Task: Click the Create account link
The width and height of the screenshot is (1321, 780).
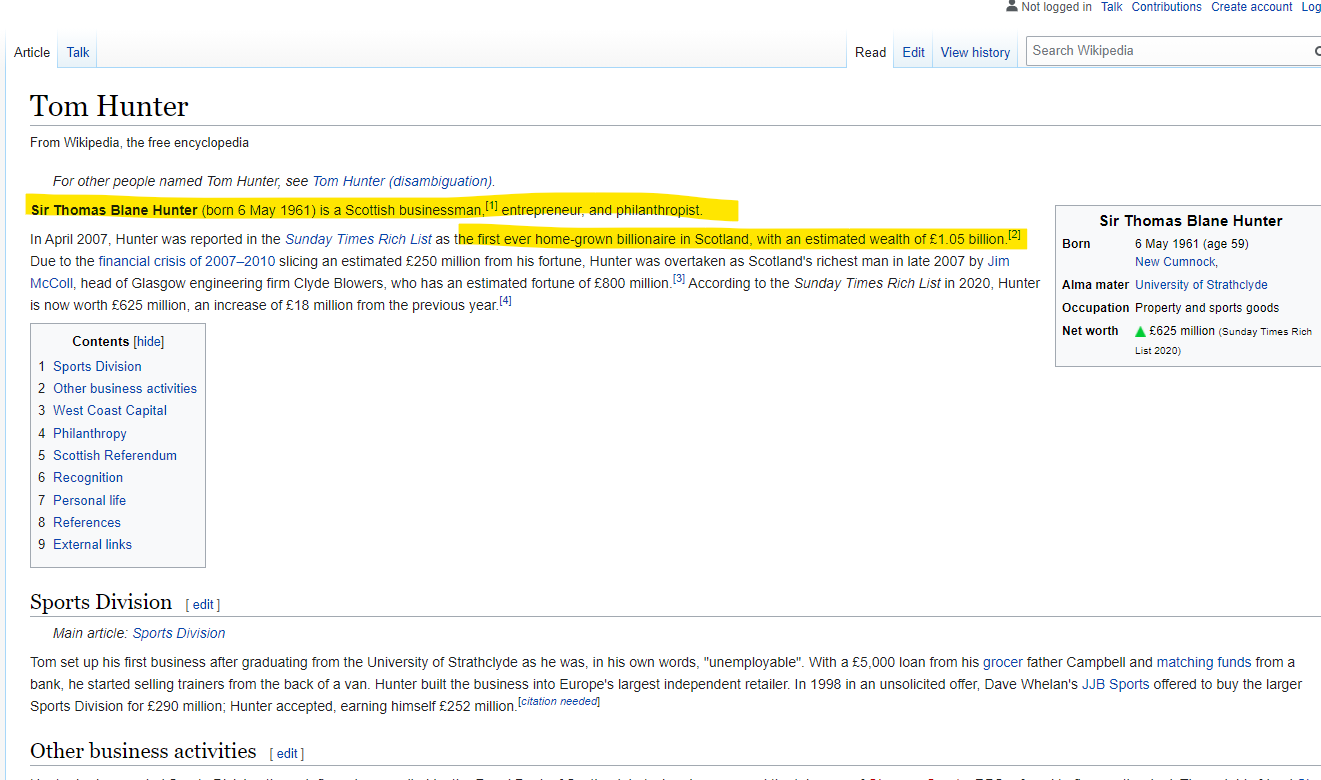Action: (x=1251, y=7)
